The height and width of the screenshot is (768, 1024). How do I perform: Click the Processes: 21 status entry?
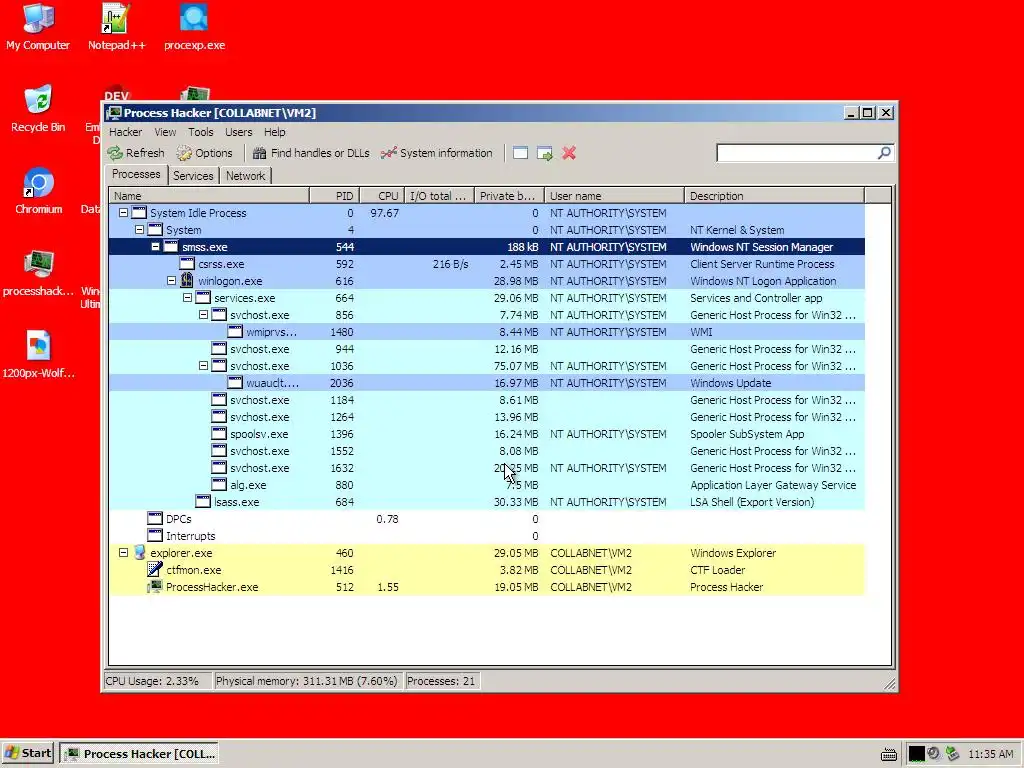click(x=441, y=681)
